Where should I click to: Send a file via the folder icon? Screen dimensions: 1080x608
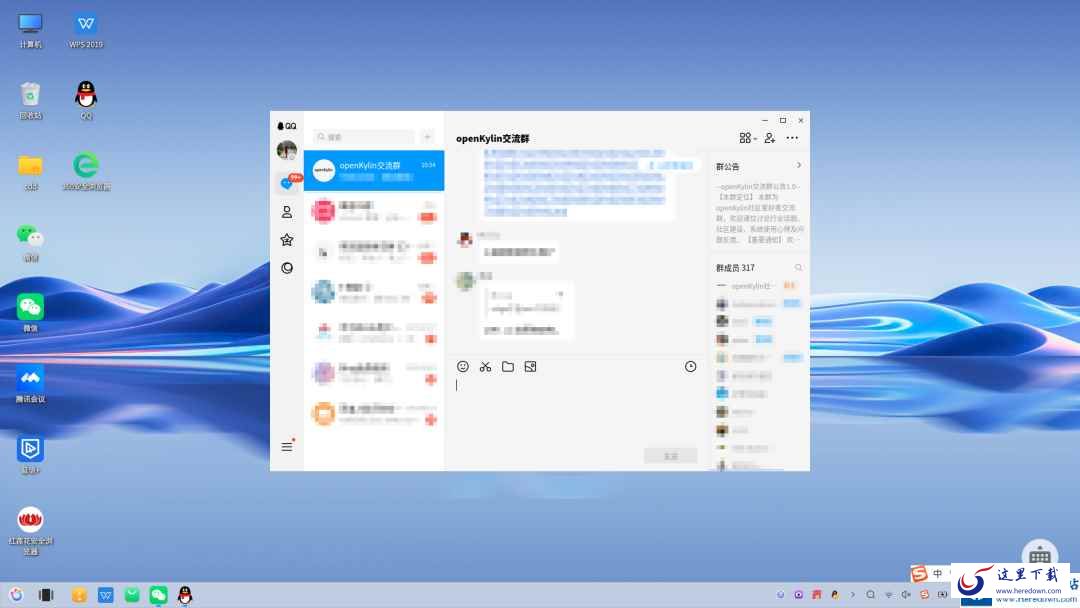pyautogui.click(x=508, y=366)
